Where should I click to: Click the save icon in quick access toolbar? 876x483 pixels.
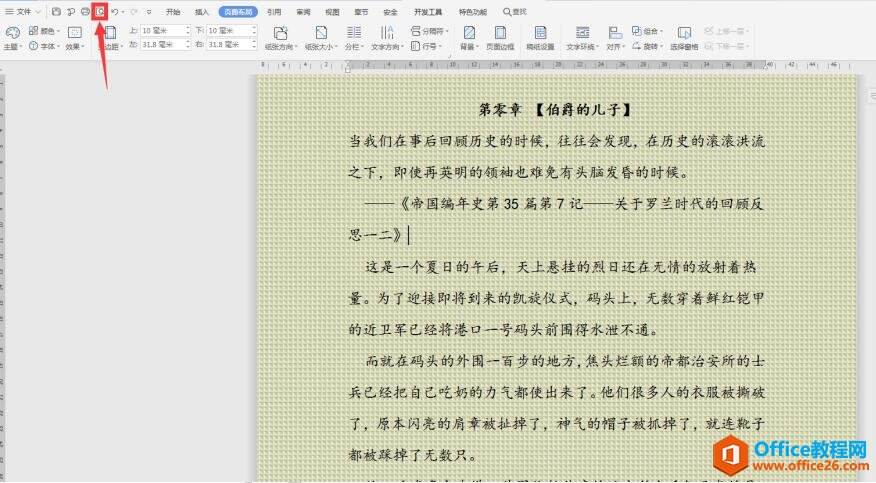click(x=57, y=12)
